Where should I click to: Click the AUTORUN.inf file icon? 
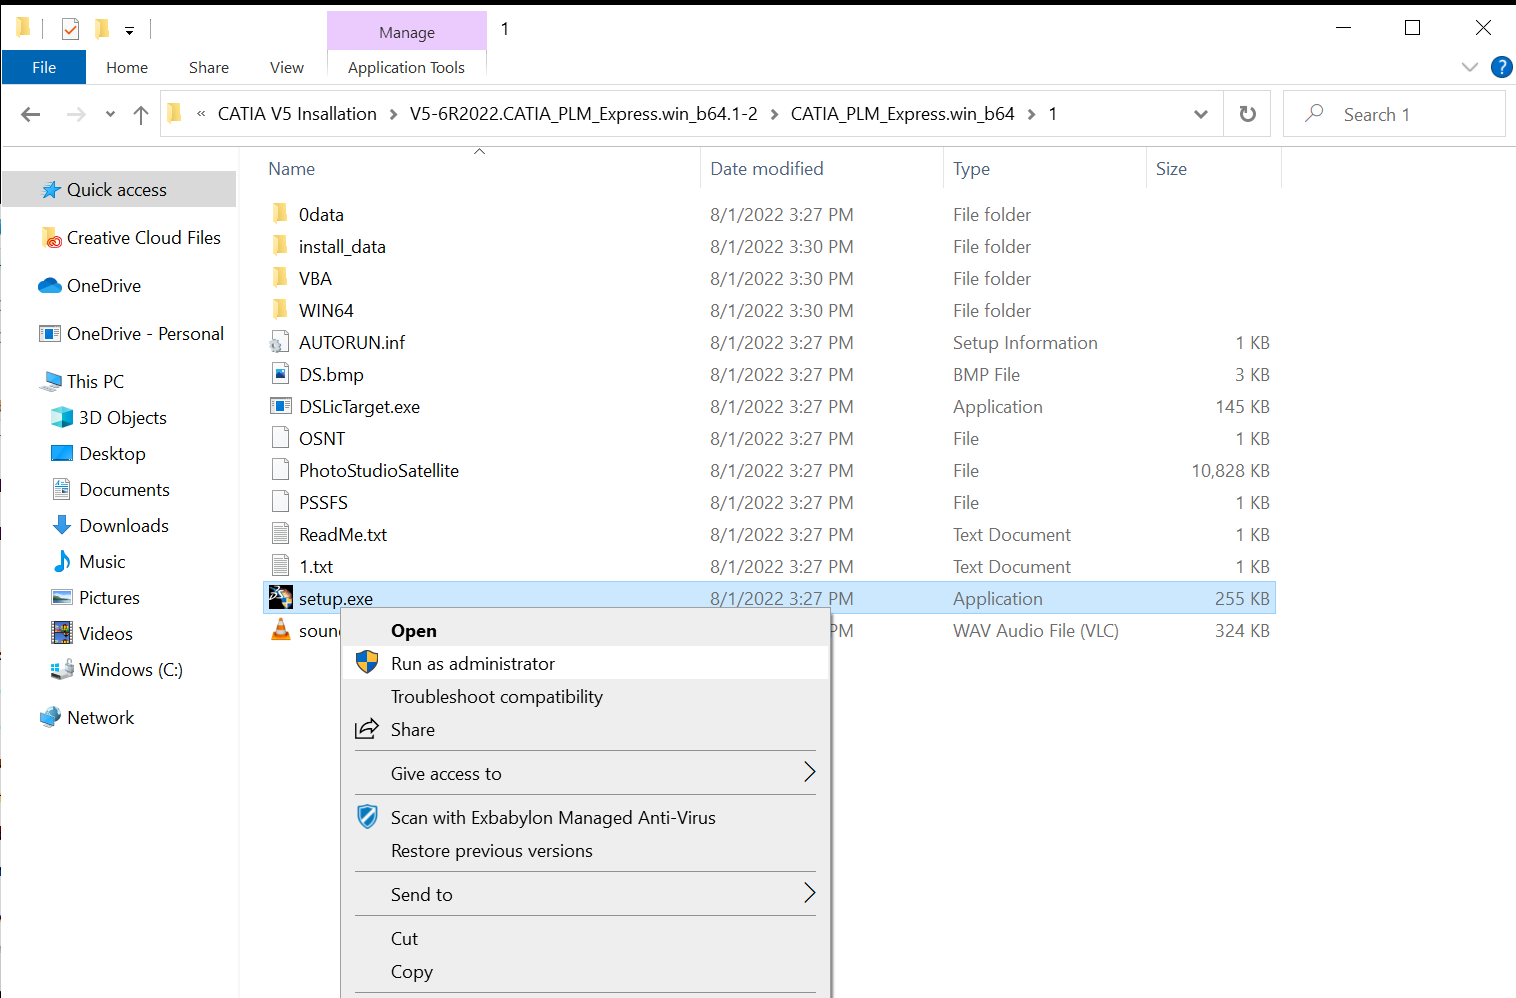(x=280, y=342)
